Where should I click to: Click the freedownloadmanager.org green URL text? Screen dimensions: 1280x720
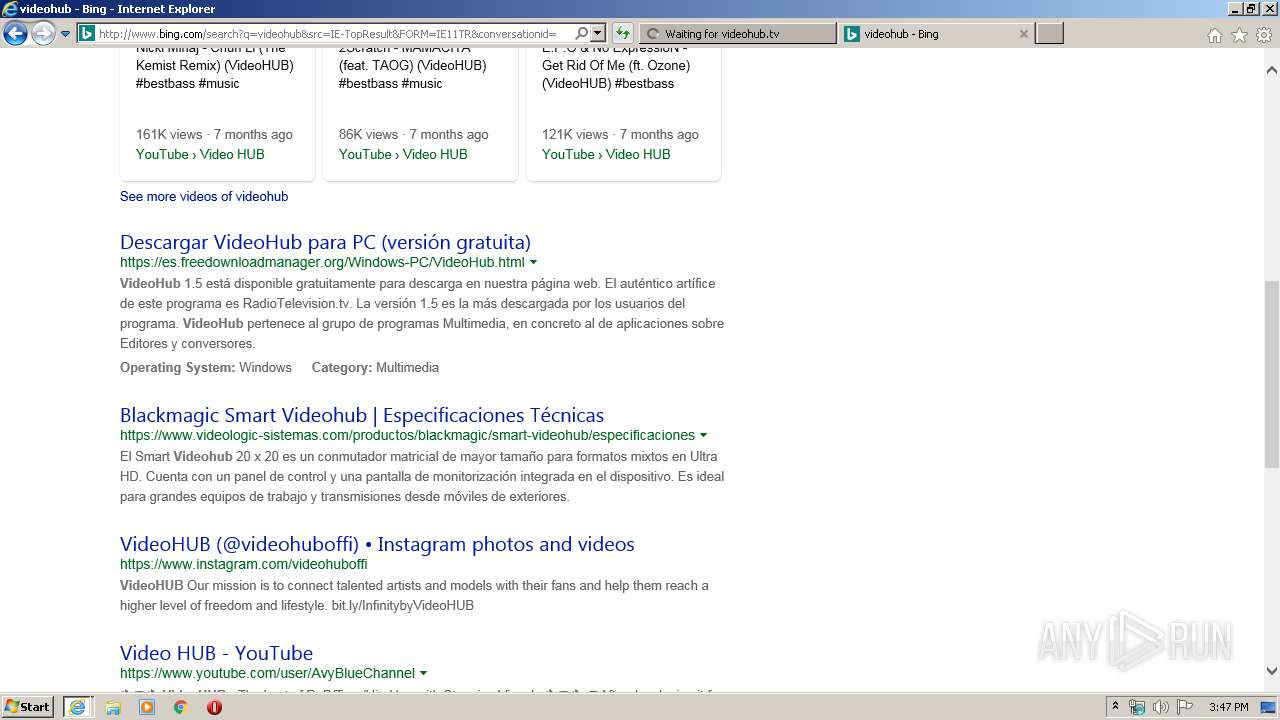click(322, 263)
